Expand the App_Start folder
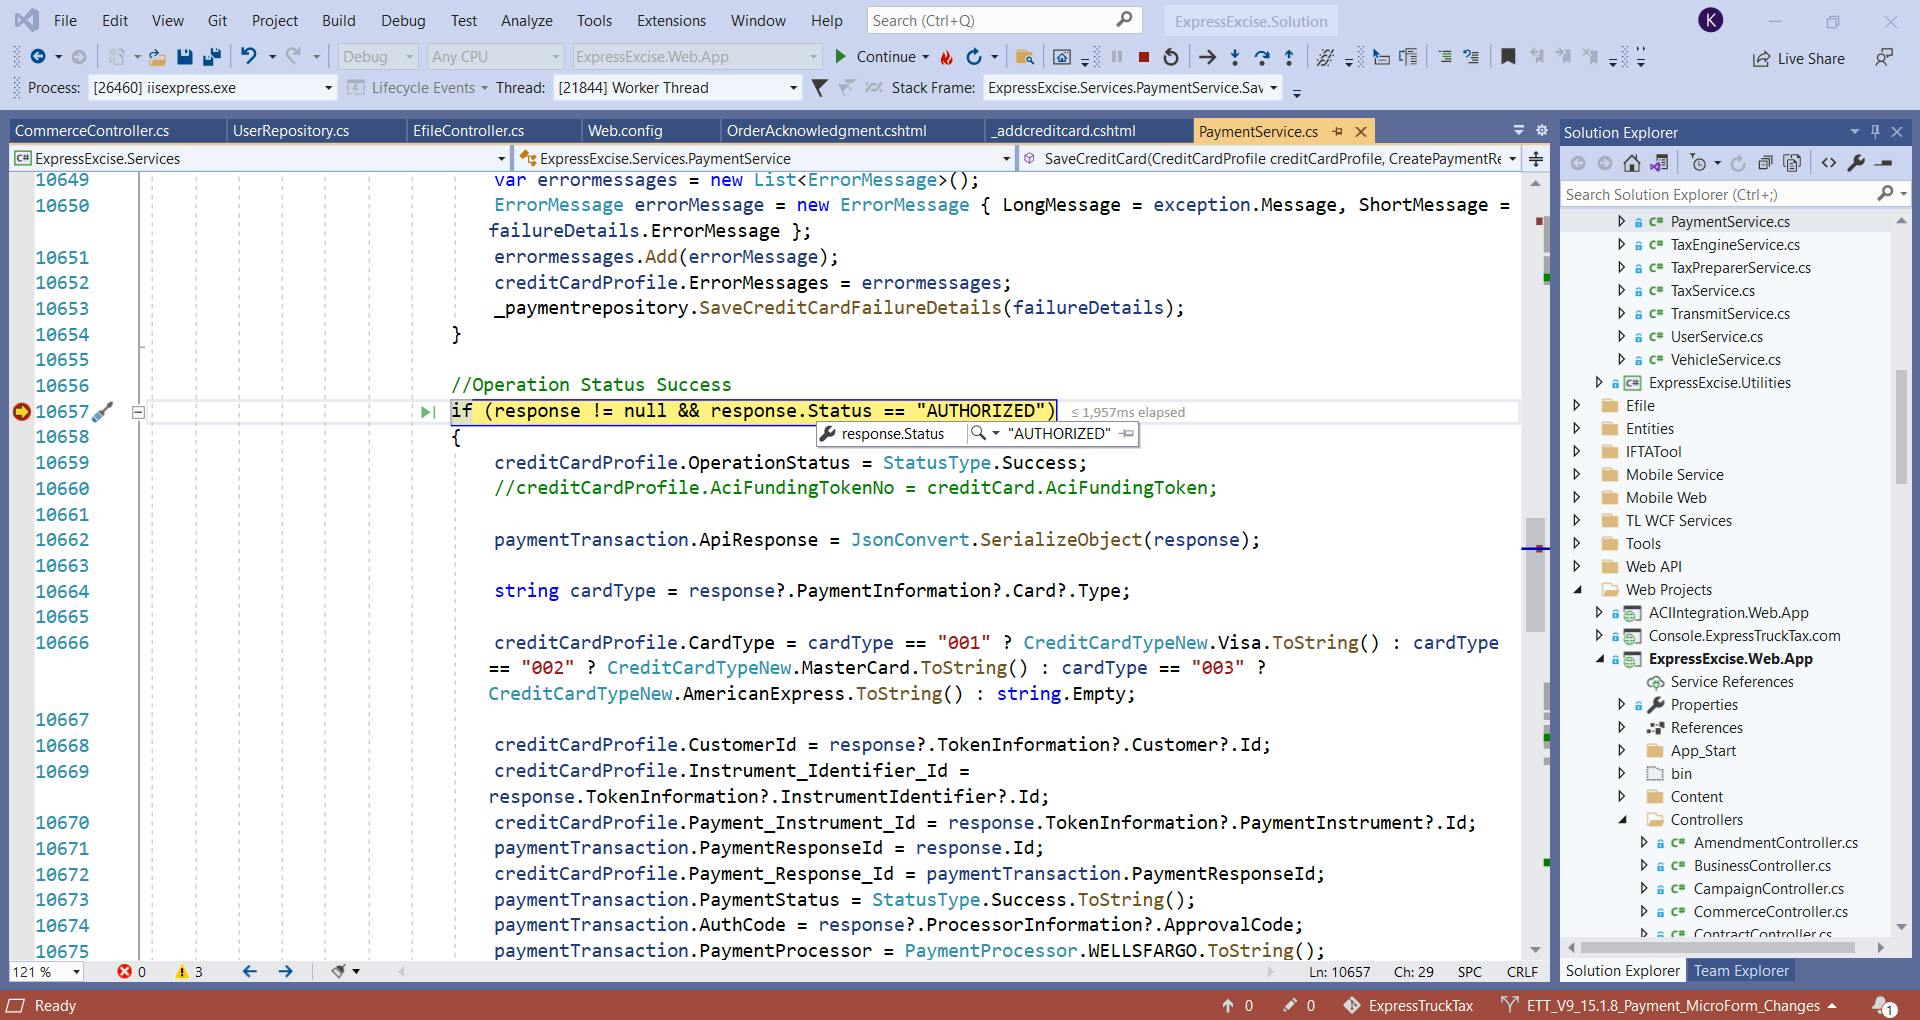 click(x=1622, y=751)
